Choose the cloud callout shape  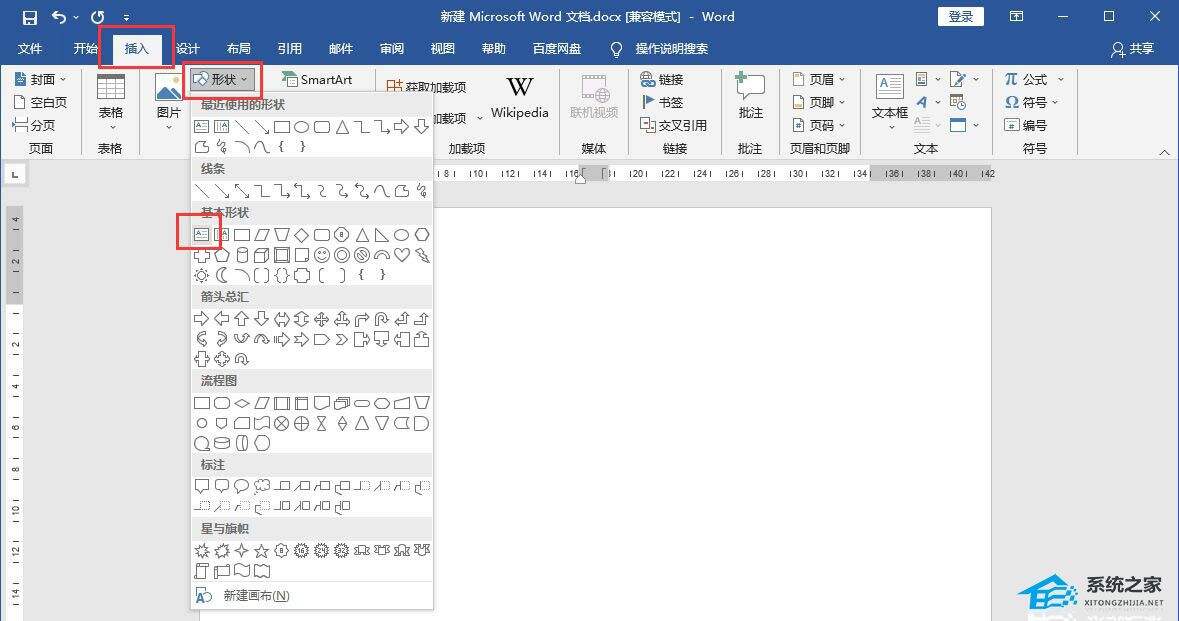(x=262, y=486)
